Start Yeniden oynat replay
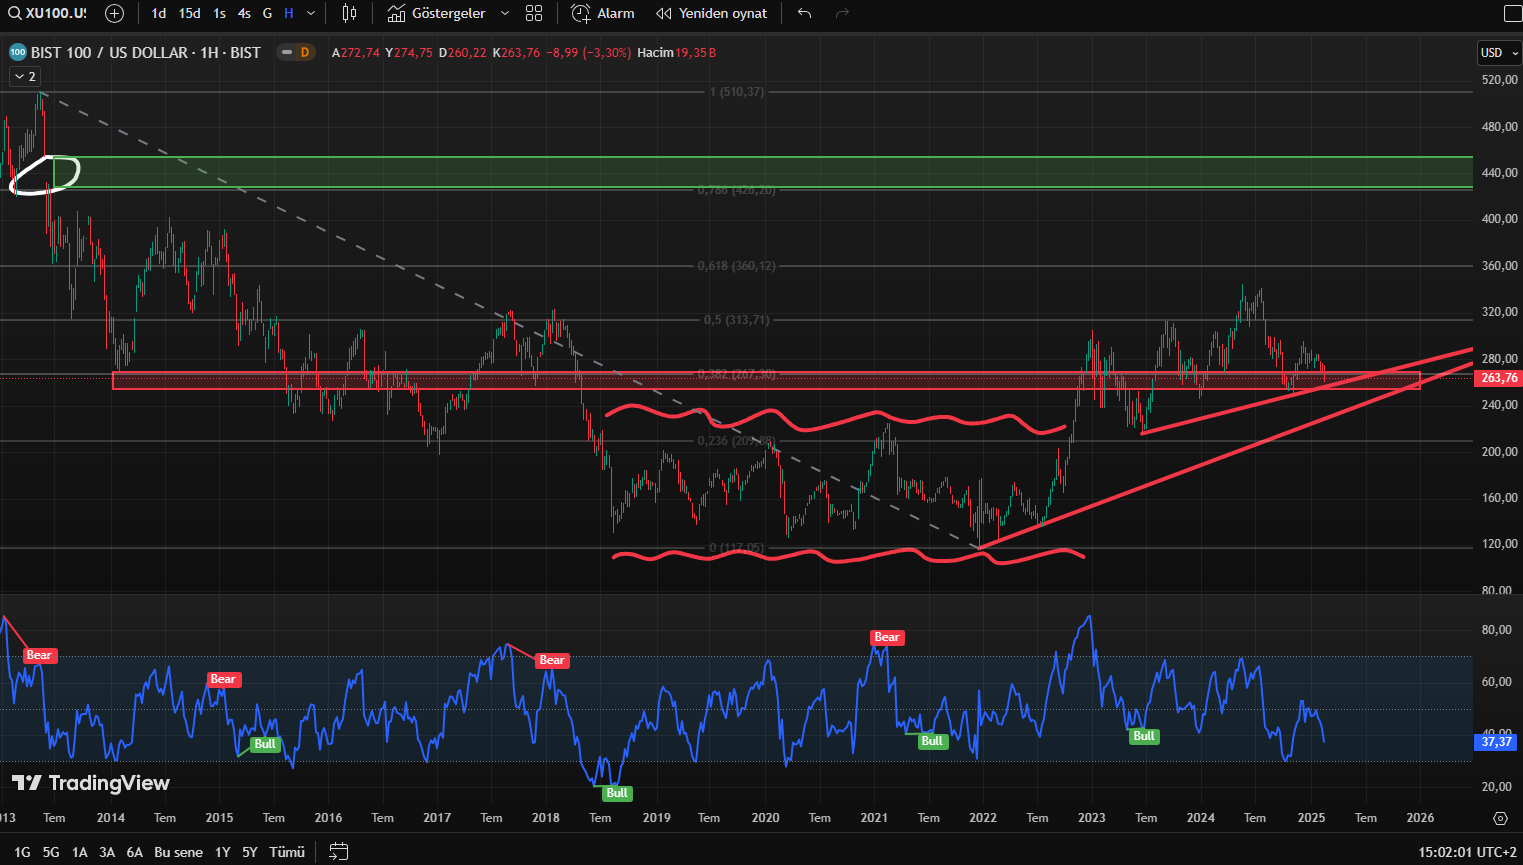 [x=712, y=13]
